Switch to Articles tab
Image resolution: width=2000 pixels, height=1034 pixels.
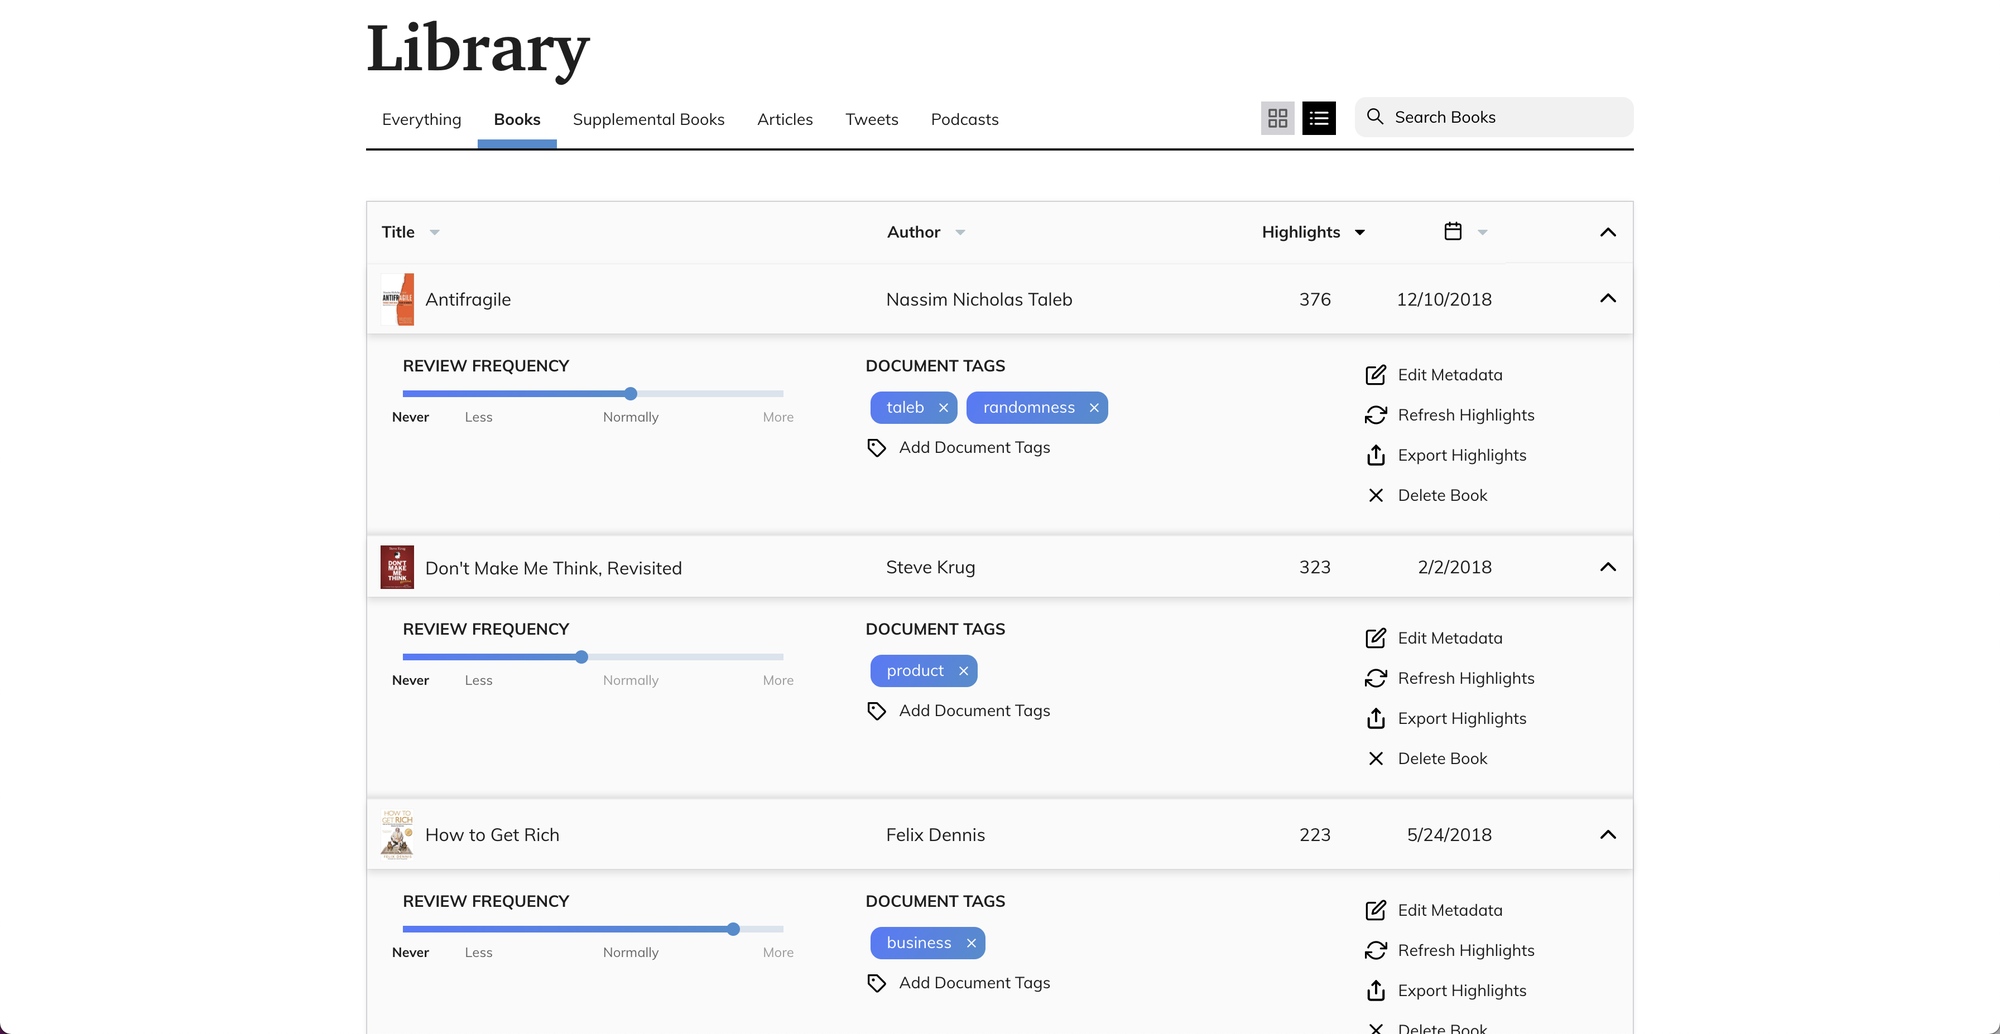(x=785, y=119)
